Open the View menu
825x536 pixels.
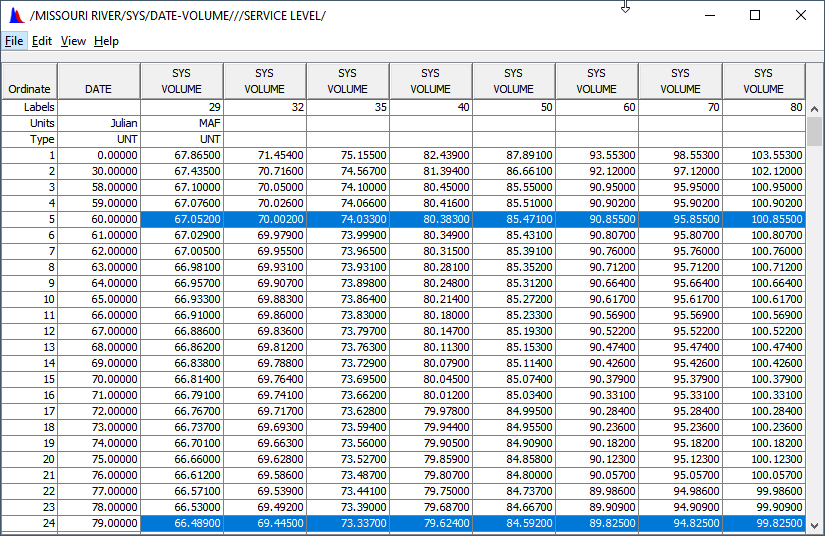pyautogui.click(x=73, y=41)
